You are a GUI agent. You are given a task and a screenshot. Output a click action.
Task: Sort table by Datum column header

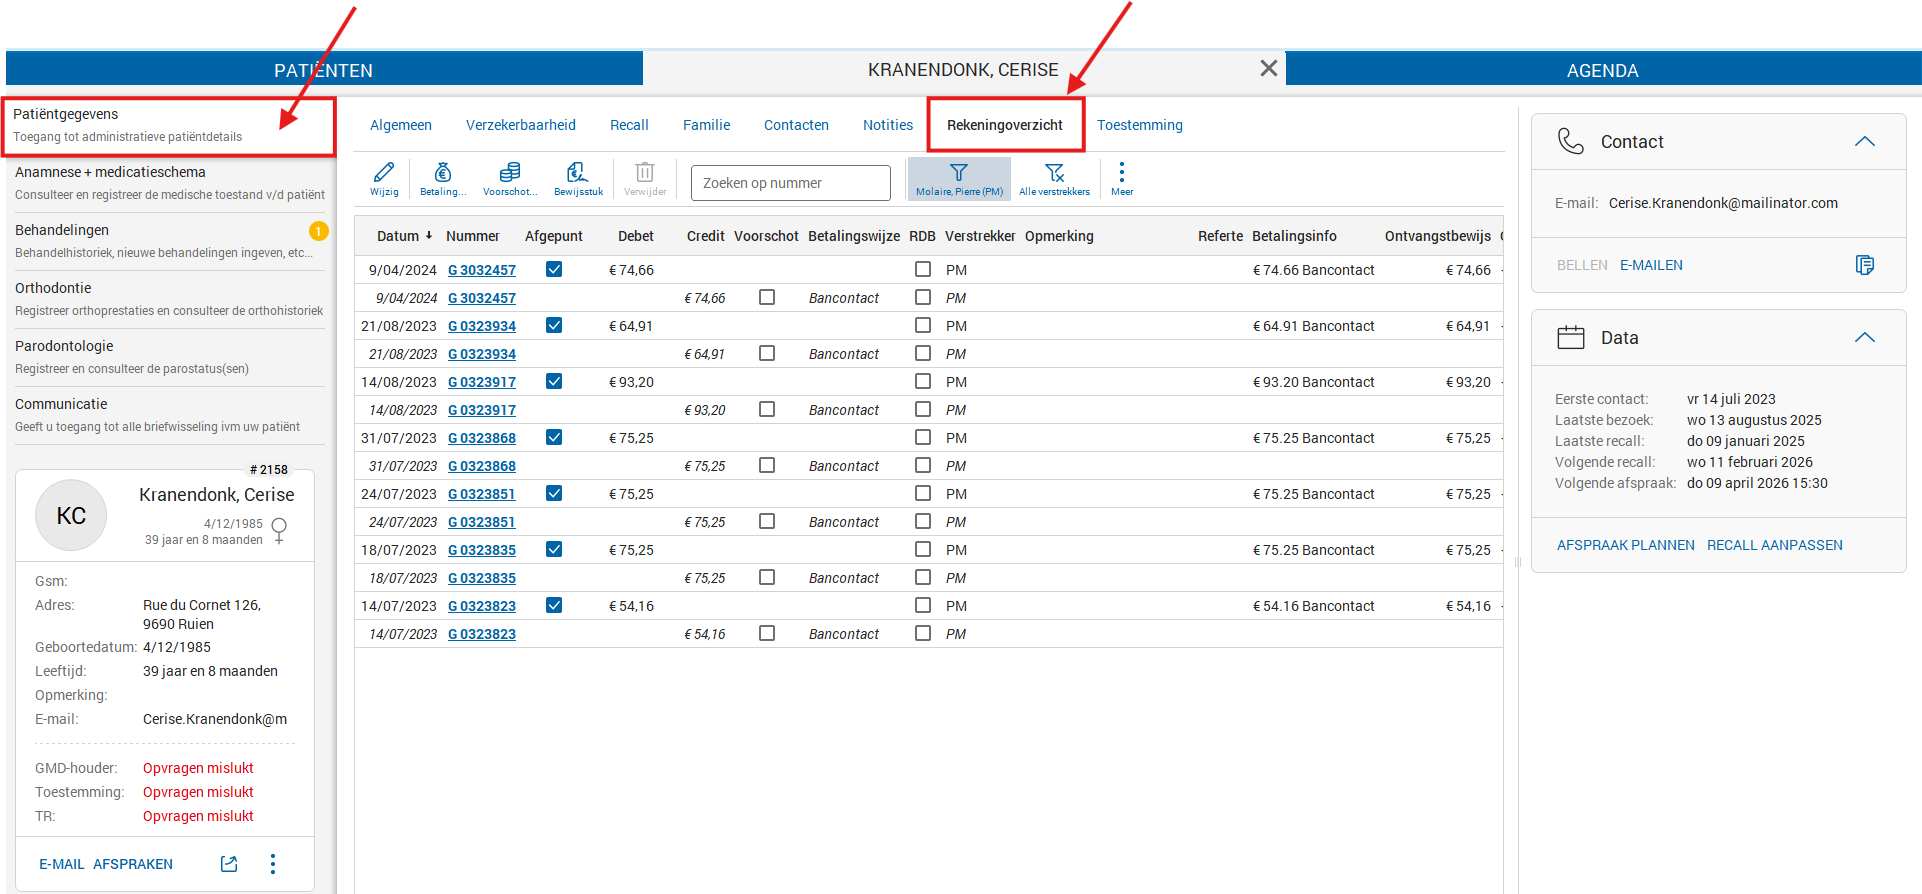pyautogui.click(x=398, y=236)
